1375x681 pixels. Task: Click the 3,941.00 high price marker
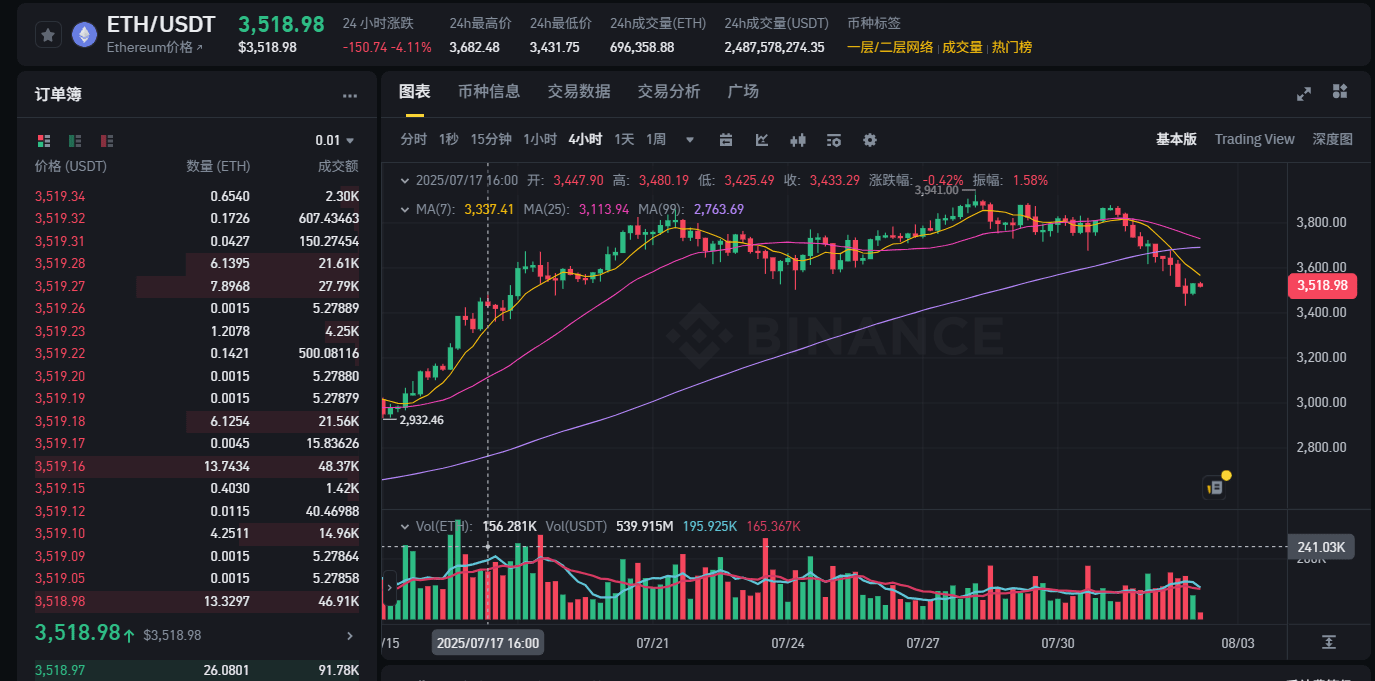[936, 190]
